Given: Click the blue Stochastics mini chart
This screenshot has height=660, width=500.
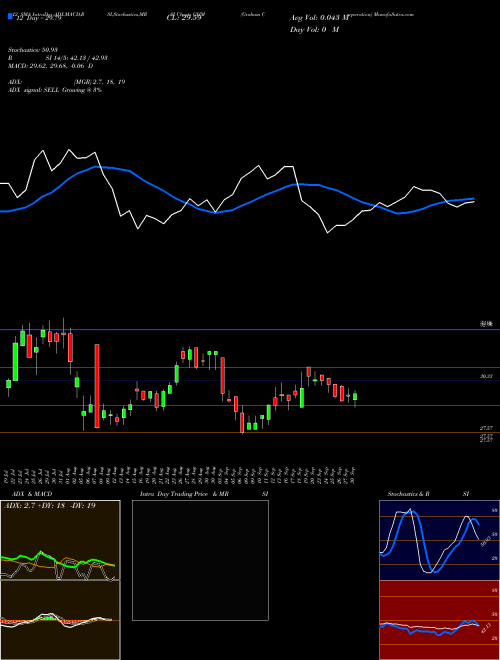Looking at the screenshot, I should tap(439, 540).
